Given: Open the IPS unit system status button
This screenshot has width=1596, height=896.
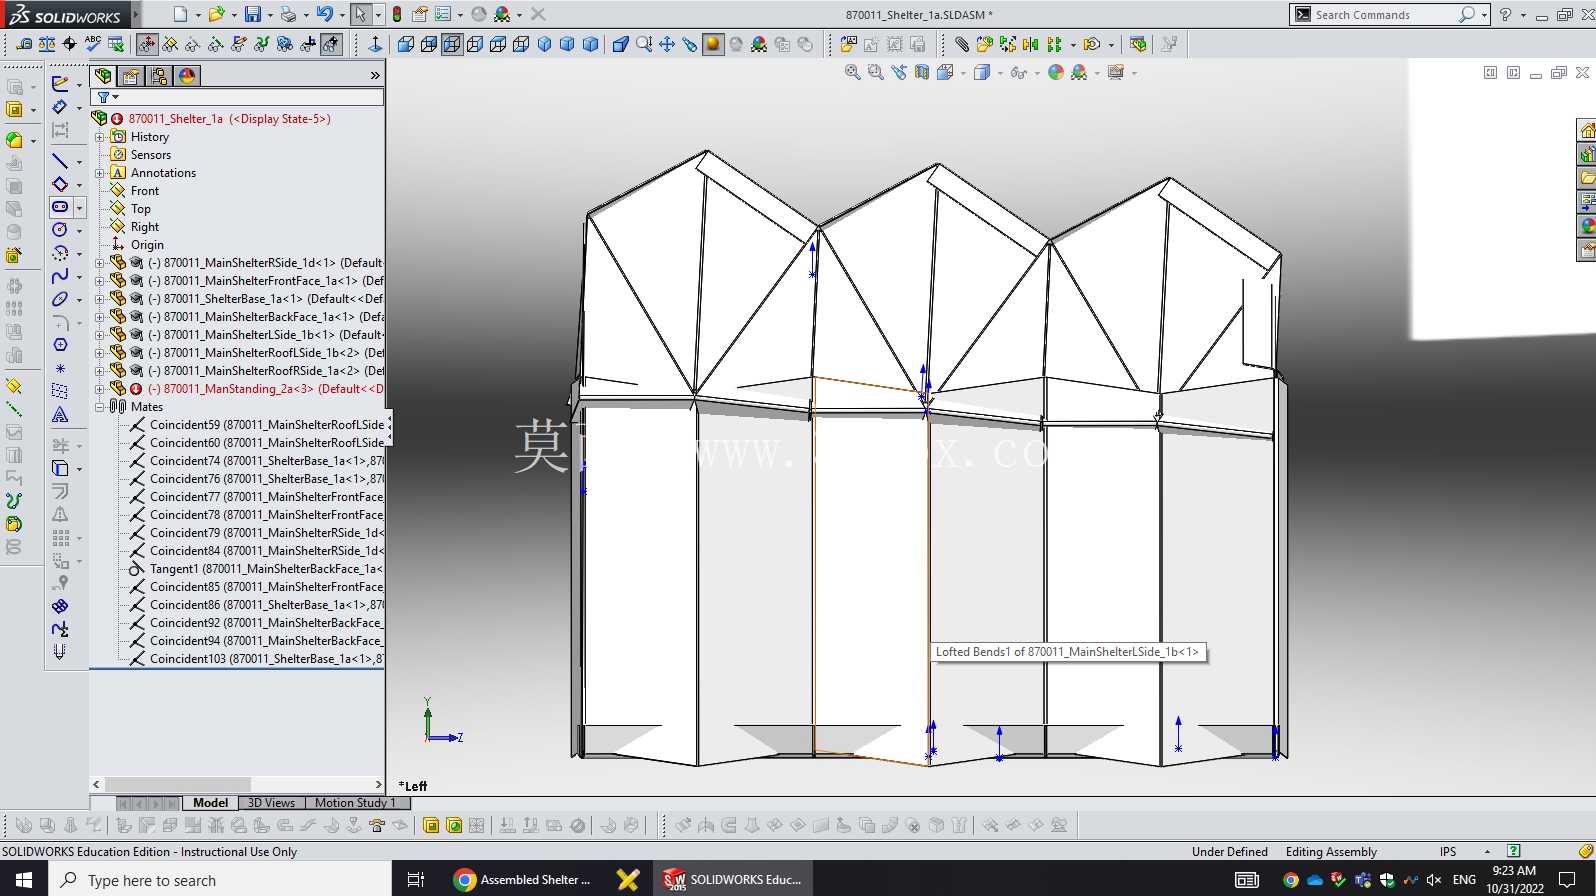Looking at the screenshot, I should click(1448, 851).
